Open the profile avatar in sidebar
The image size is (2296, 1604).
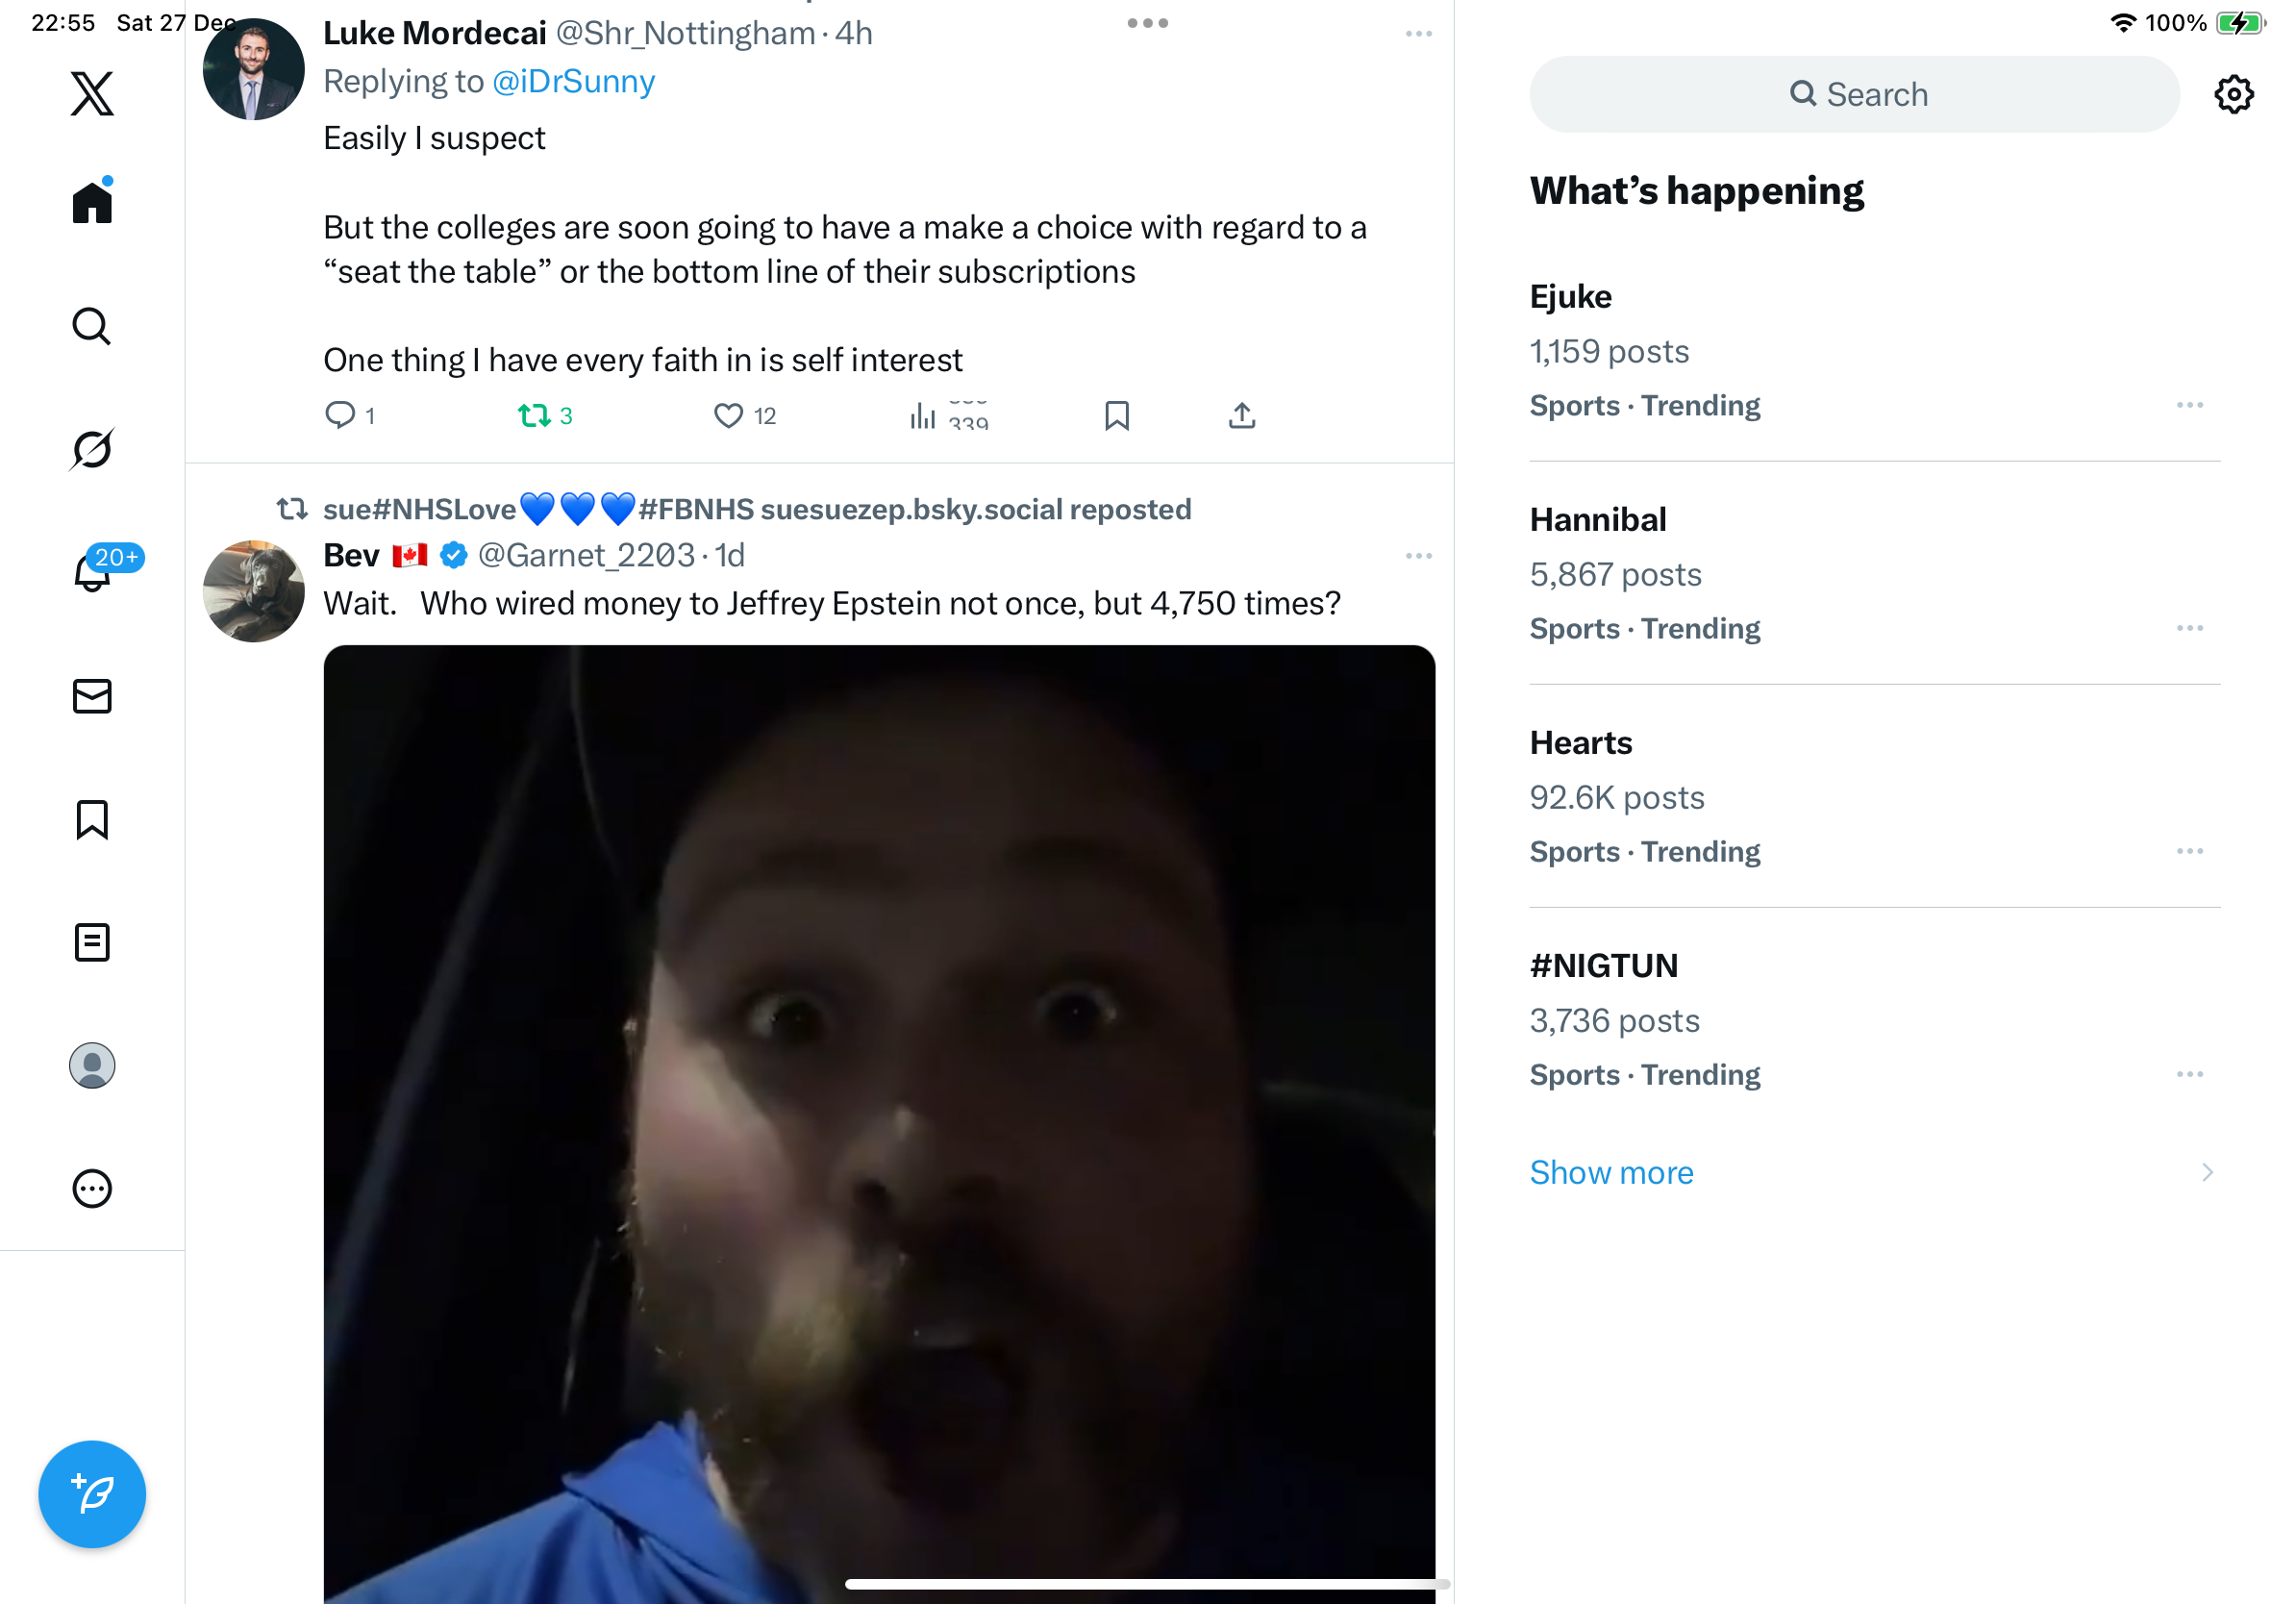(92, 1065)
